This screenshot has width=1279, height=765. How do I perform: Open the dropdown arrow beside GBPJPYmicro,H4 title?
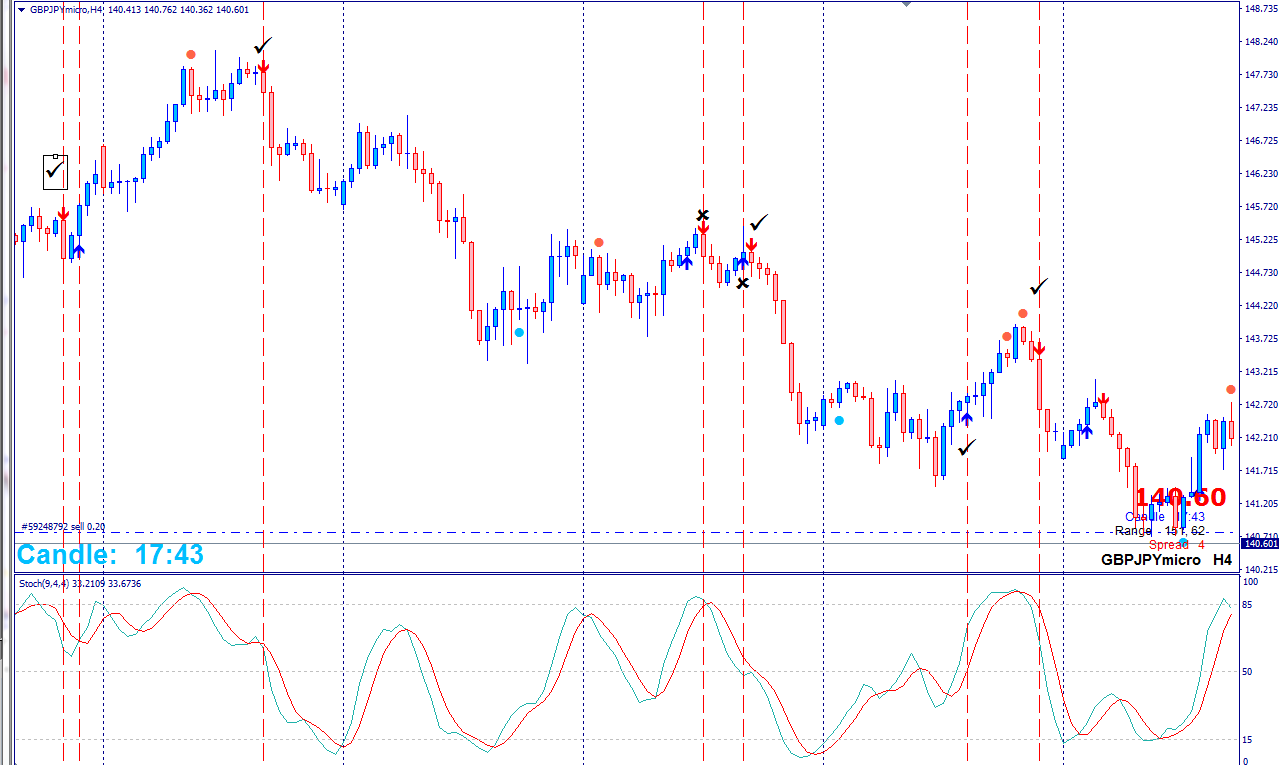(x=21, y=10)
